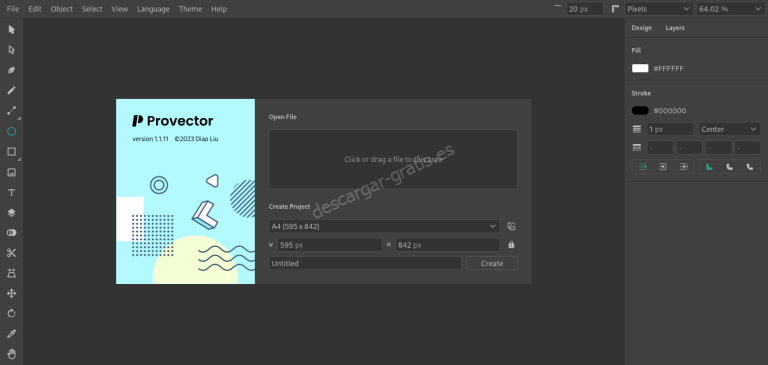Click the stroke width lines icon

637,129
